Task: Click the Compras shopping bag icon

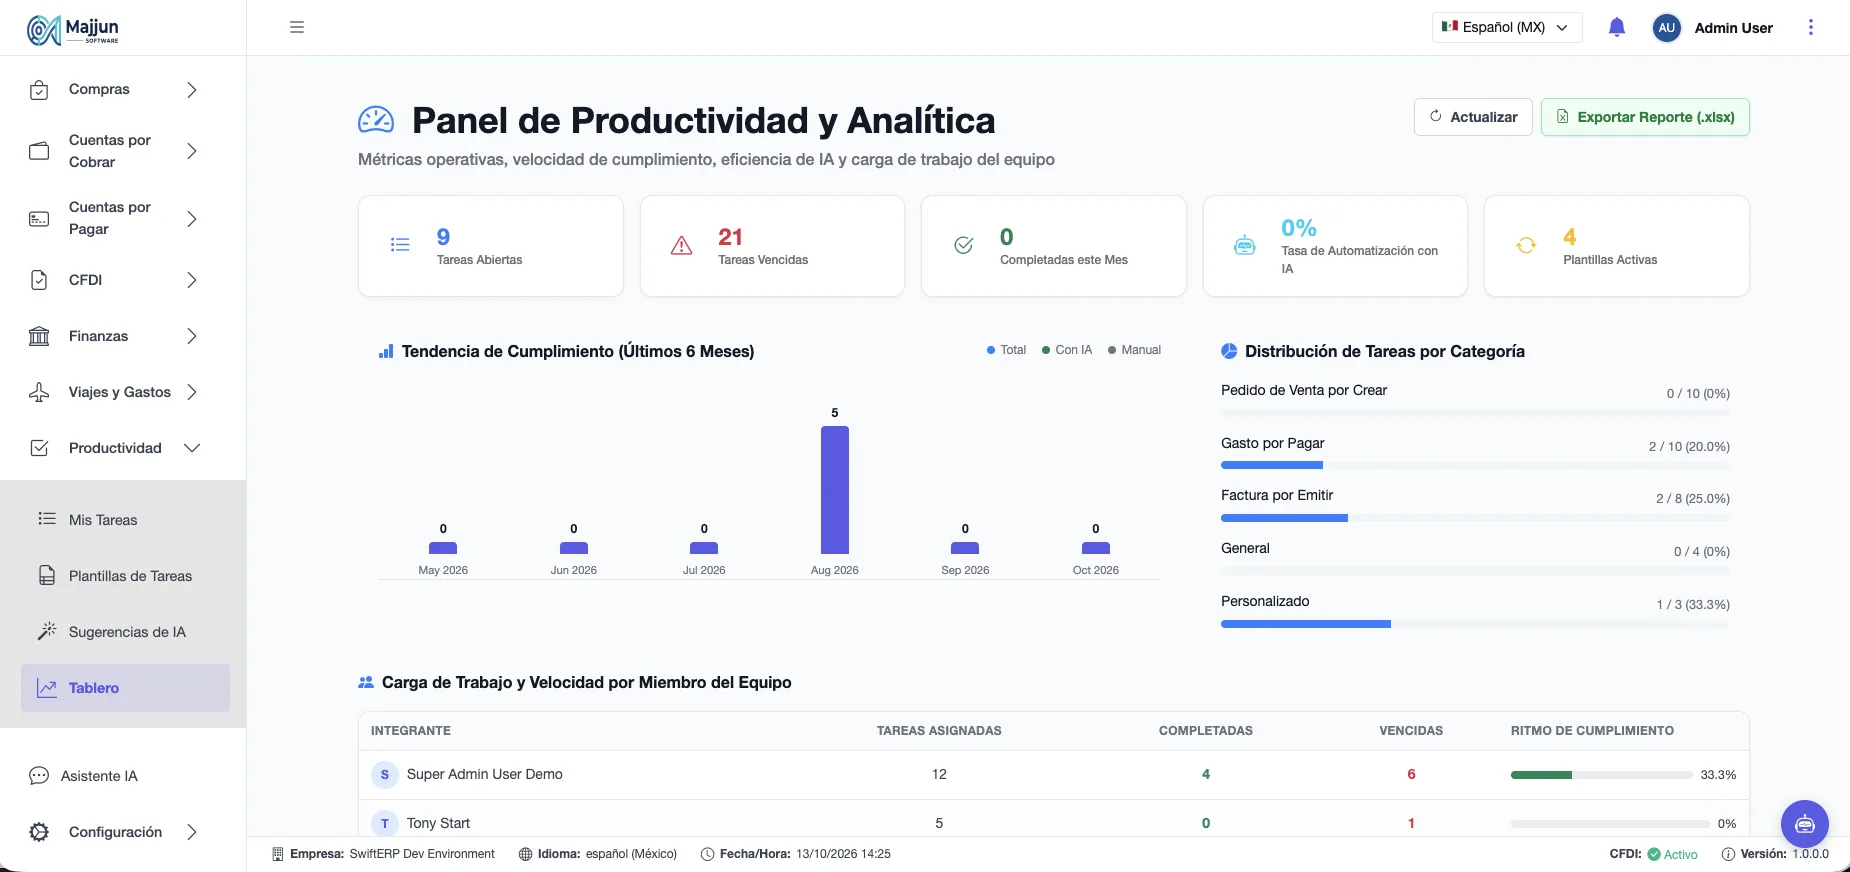Action: coord(39,90)
